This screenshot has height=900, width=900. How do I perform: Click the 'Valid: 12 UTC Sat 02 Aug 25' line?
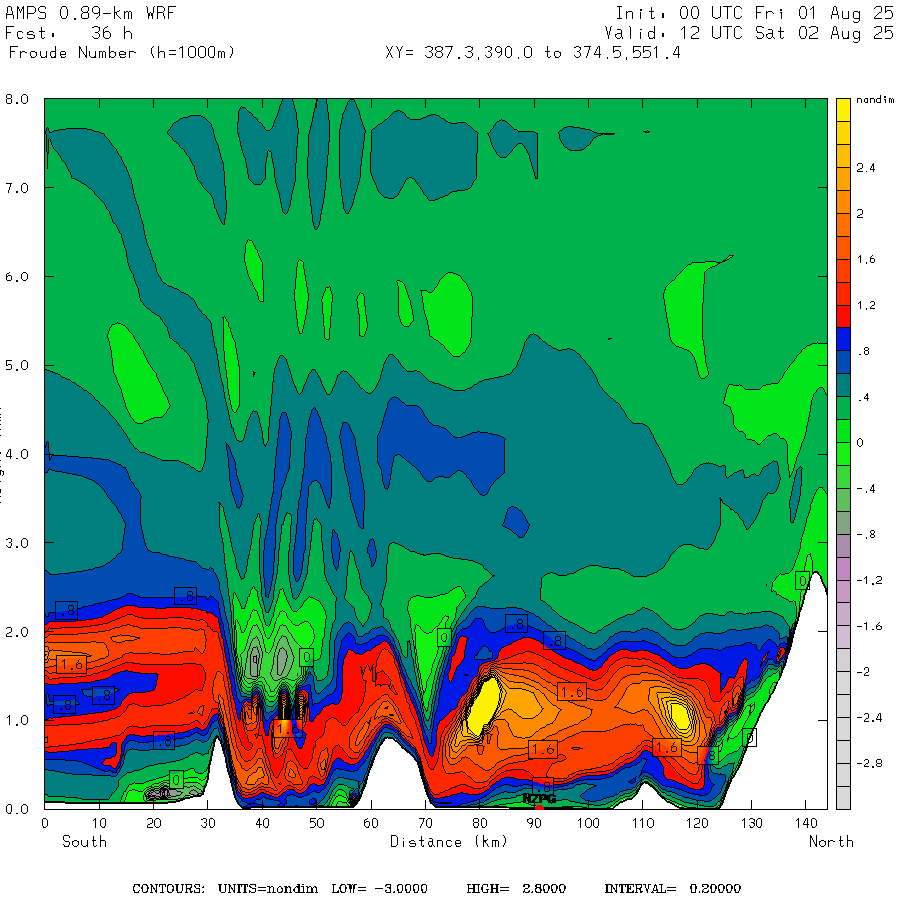point(748,33)
